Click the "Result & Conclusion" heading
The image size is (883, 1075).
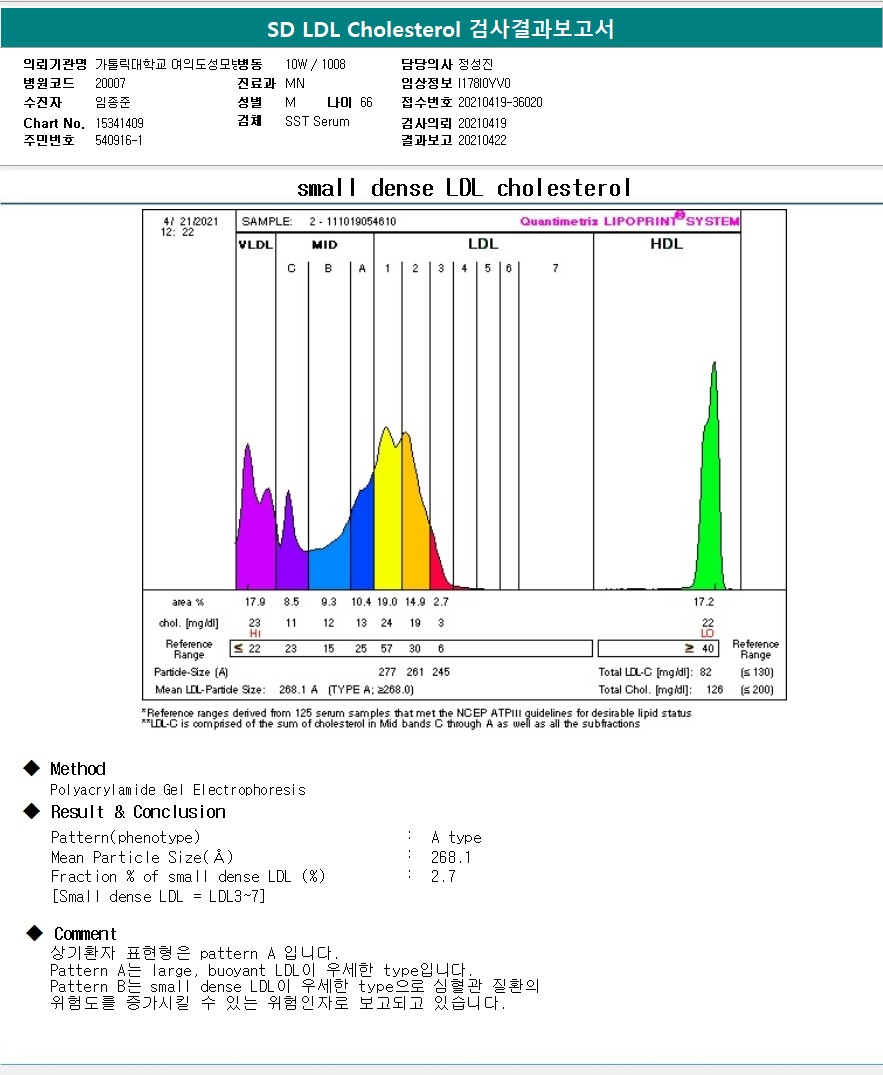[138, 812]
